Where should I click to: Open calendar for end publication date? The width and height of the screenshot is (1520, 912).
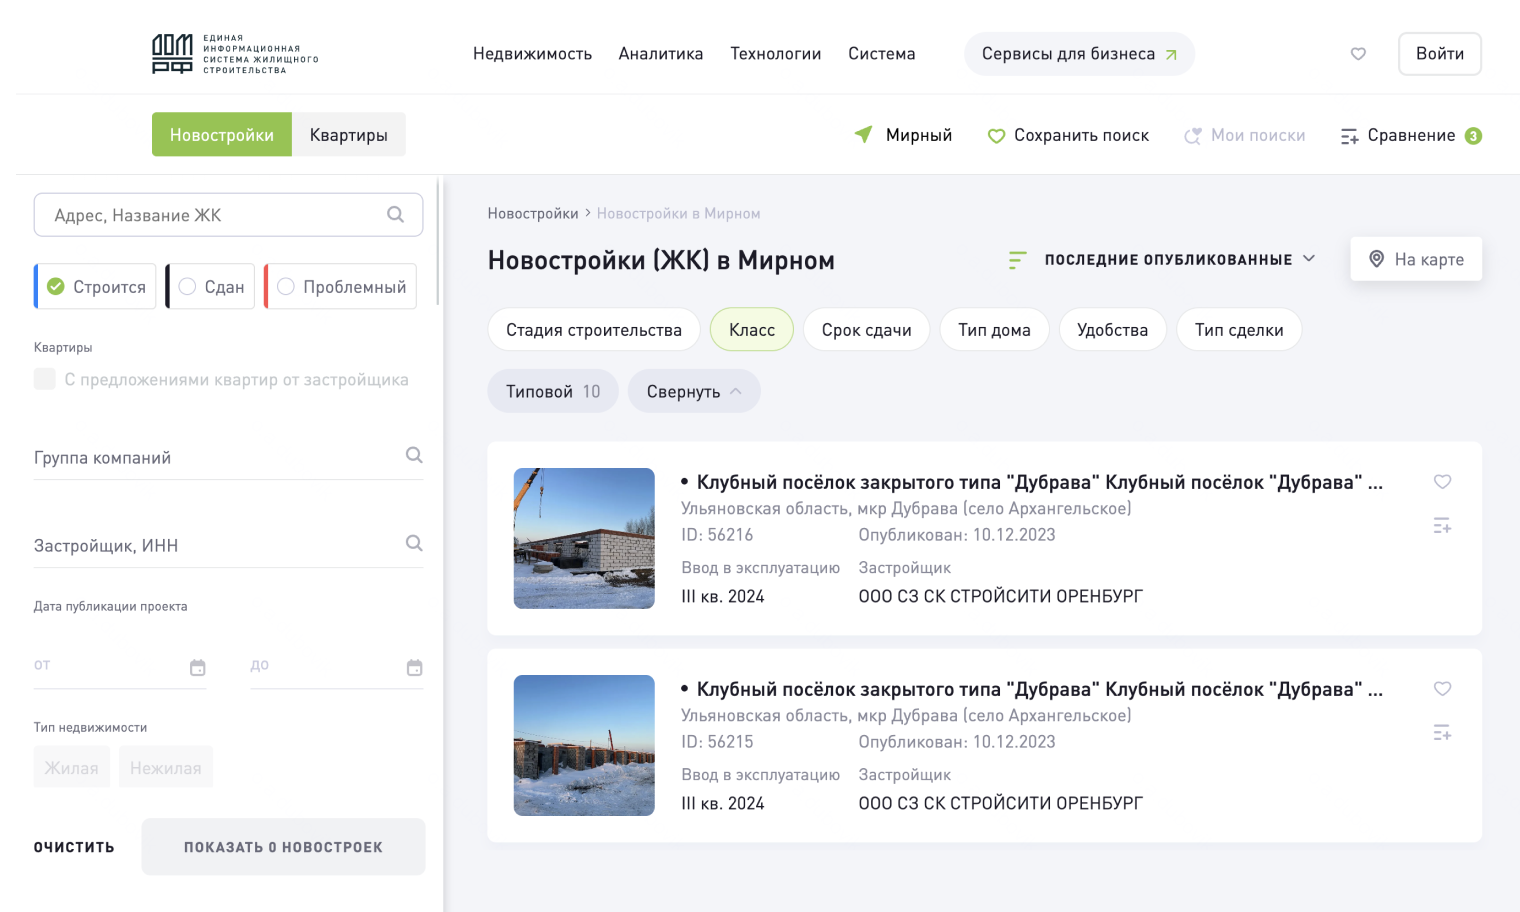click(x=415, y=668)
